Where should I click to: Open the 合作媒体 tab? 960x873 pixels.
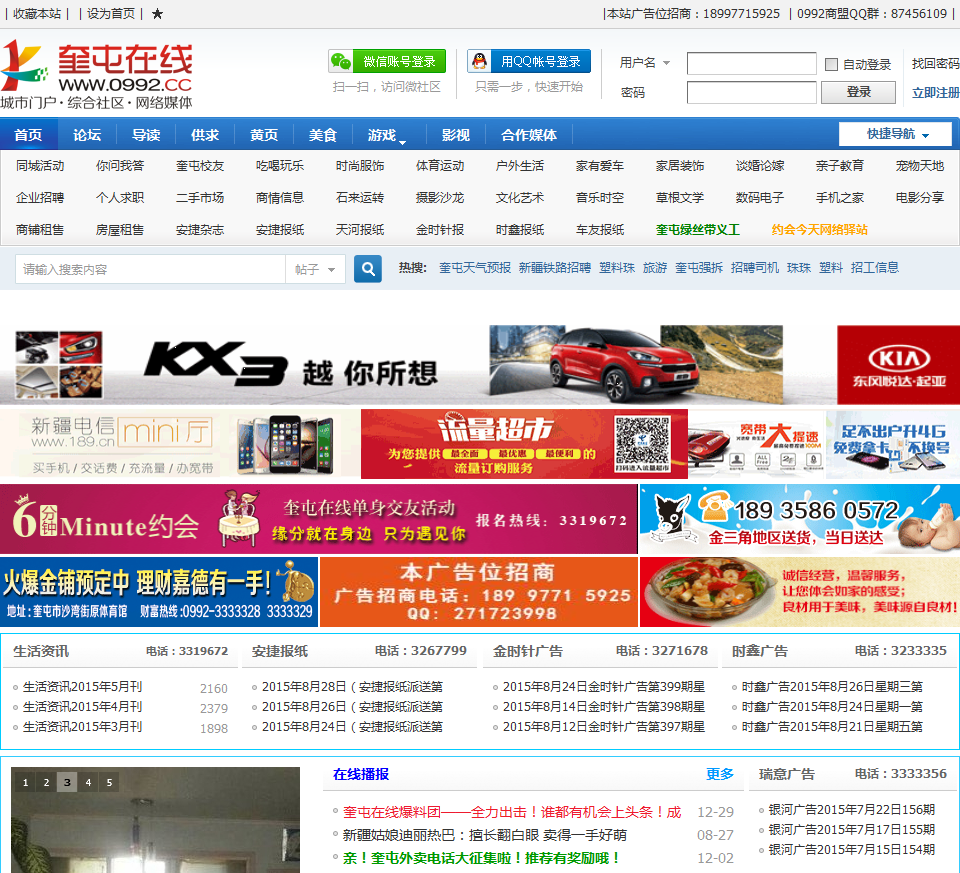529,135
